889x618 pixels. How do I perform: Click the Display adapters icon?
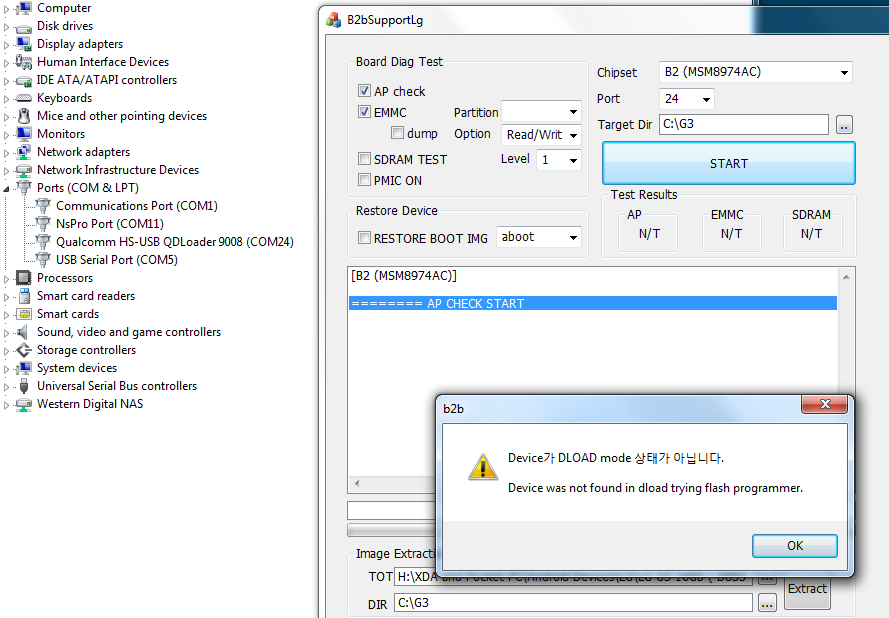click(24, 44)
